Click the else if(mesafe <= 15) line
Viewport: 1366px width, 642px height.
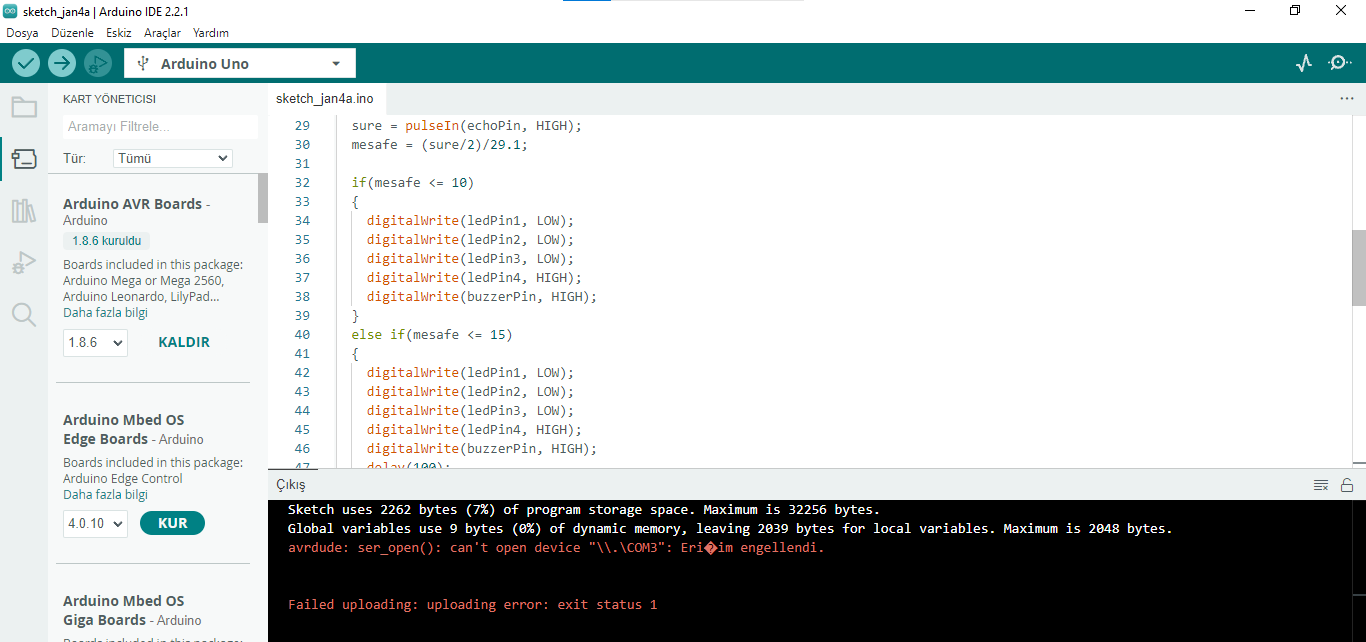point(431,335)
